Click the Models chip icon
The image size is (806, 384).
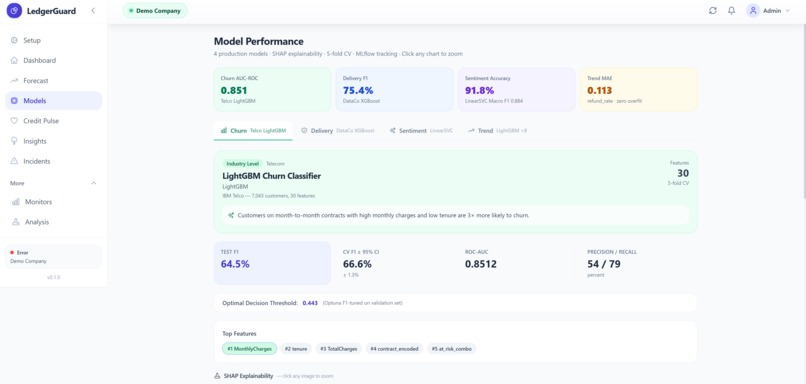pos(14,101)
